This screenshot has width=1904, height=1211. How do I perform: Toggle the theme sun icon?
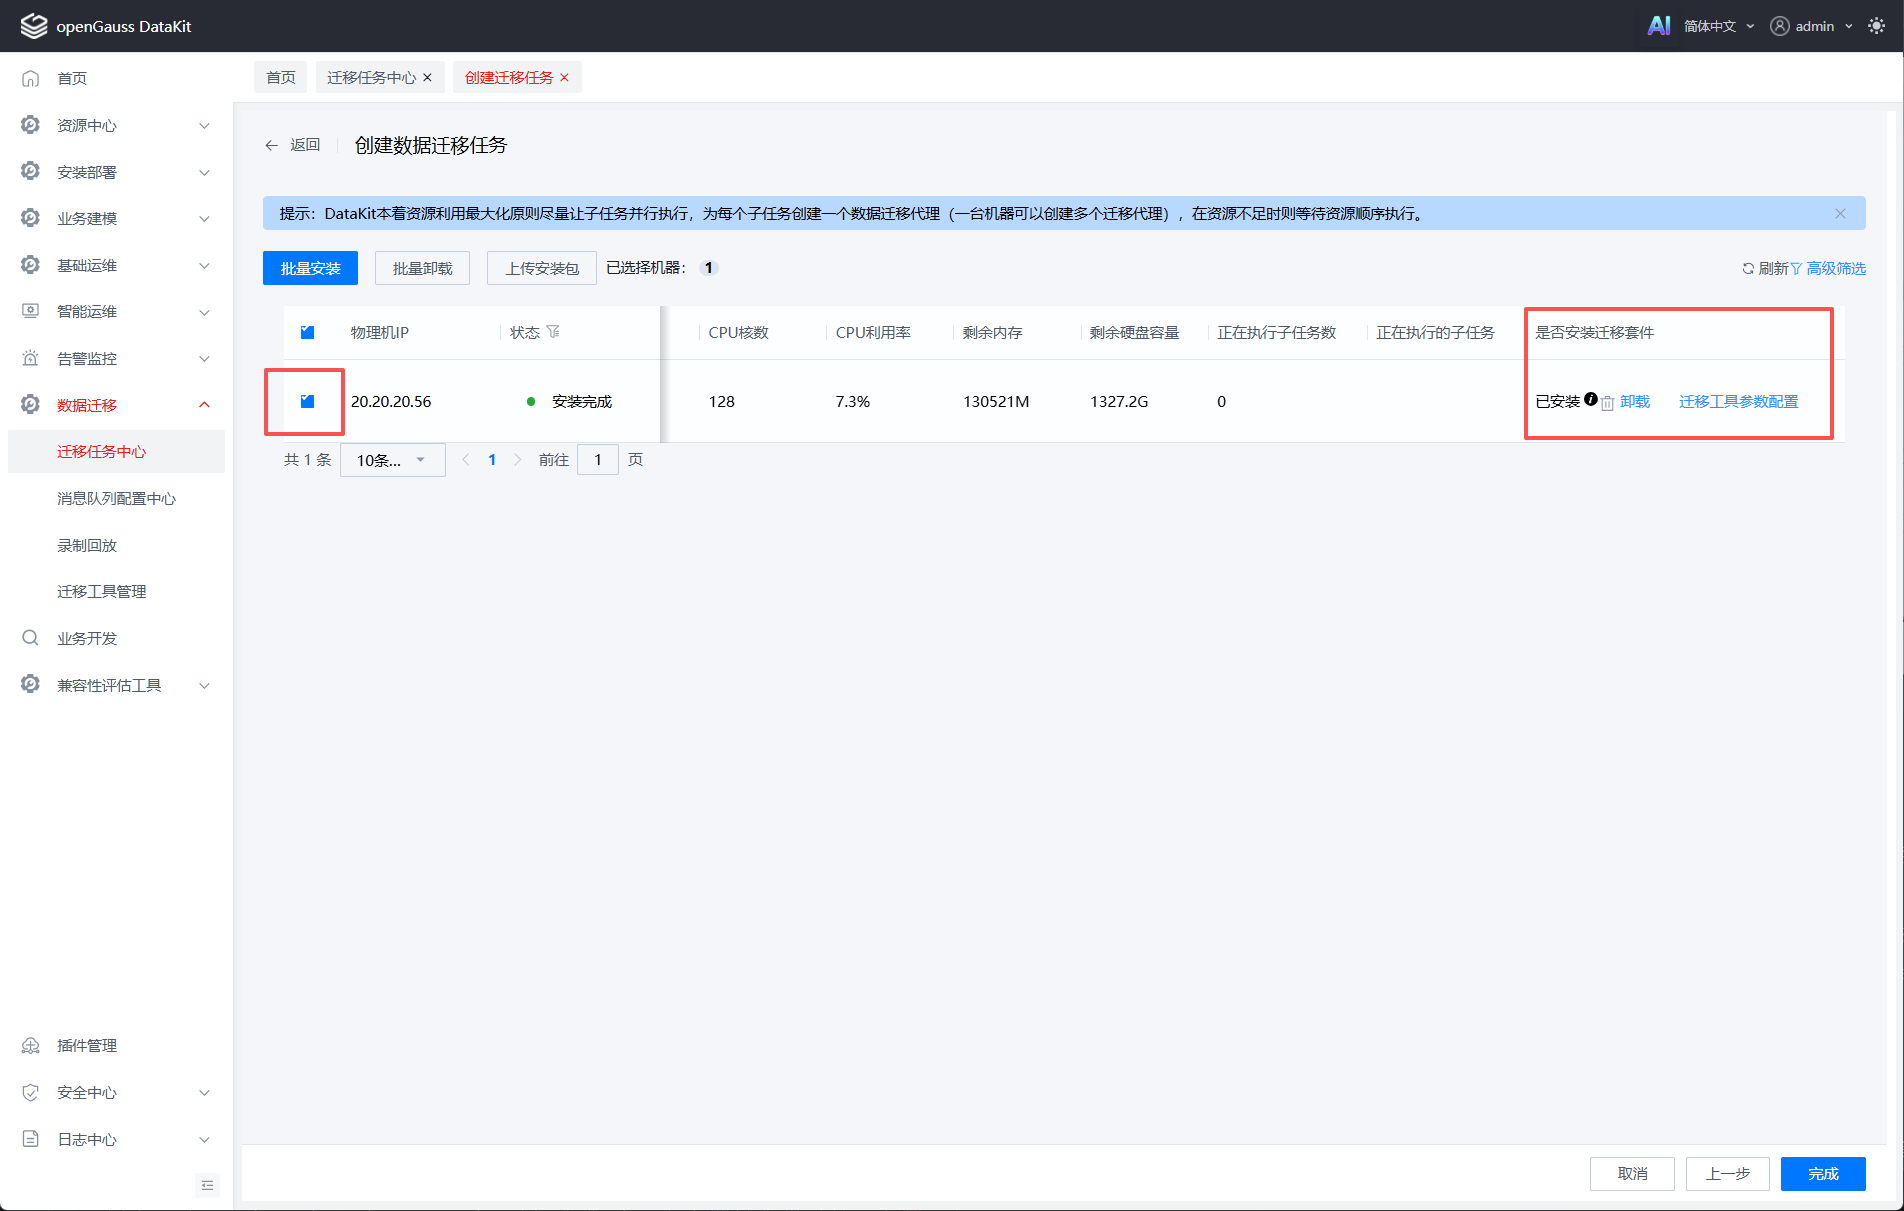tap(1876, 26)
